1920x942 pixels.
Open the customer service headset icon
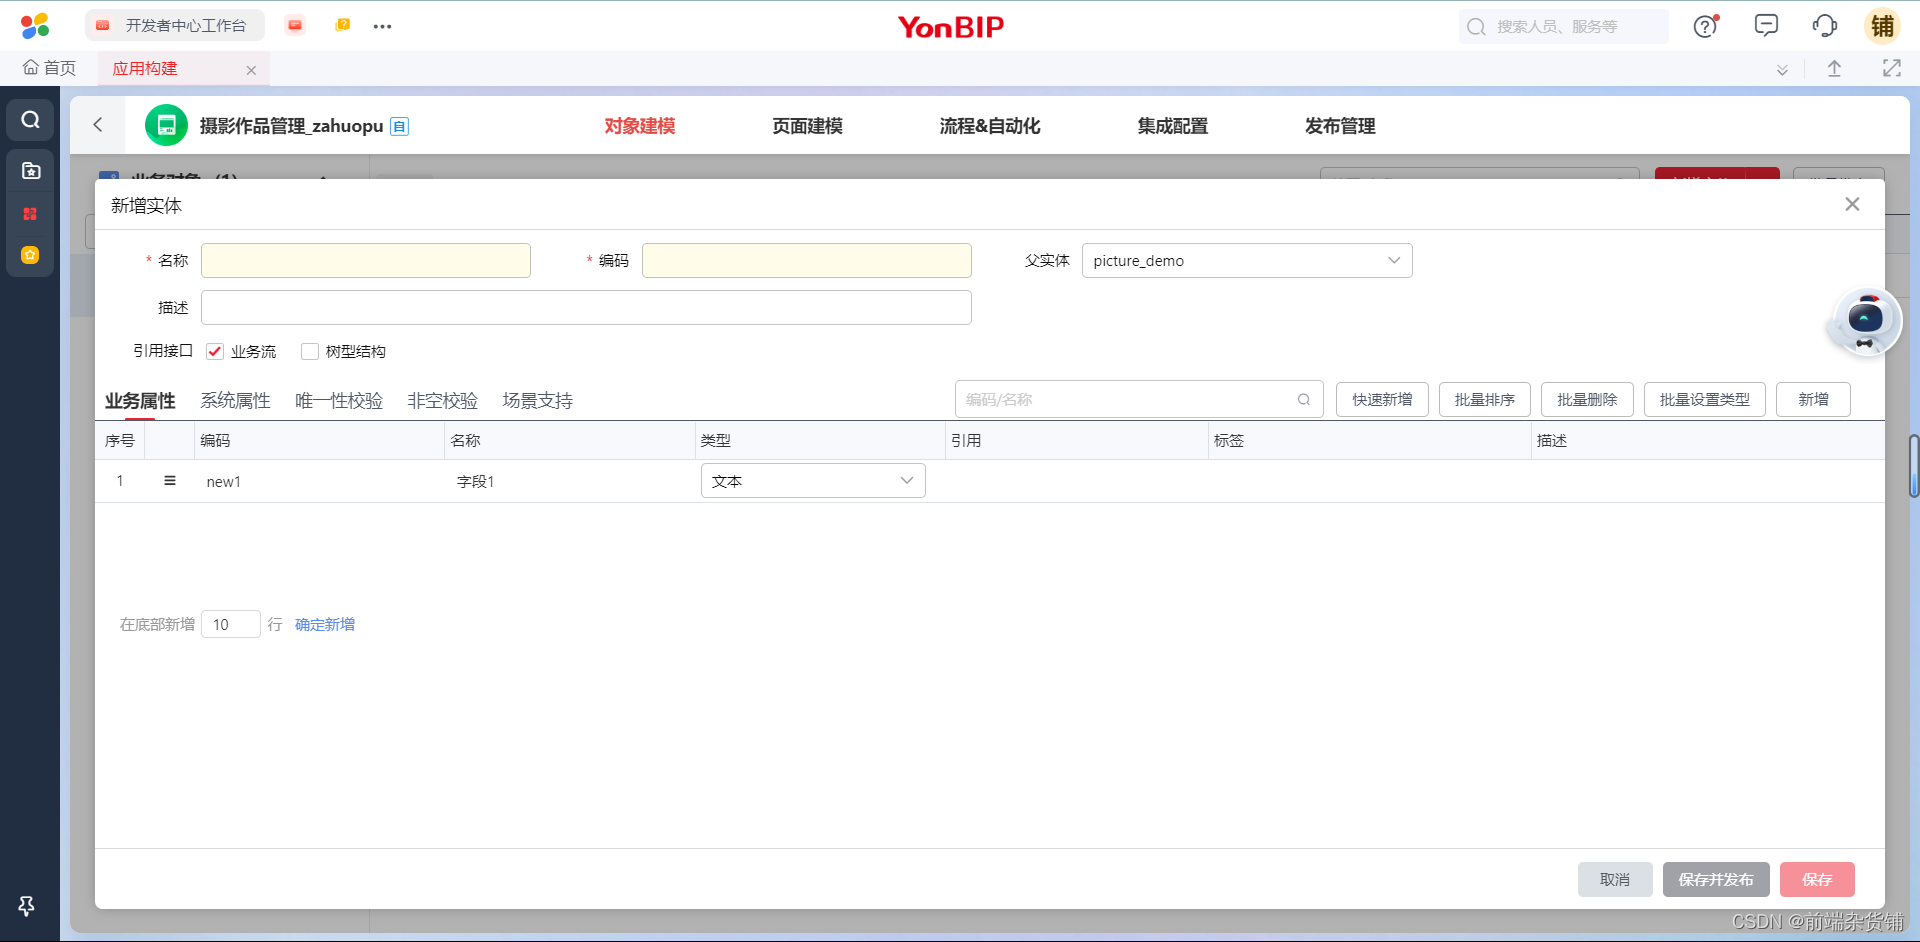[1825, 26]
